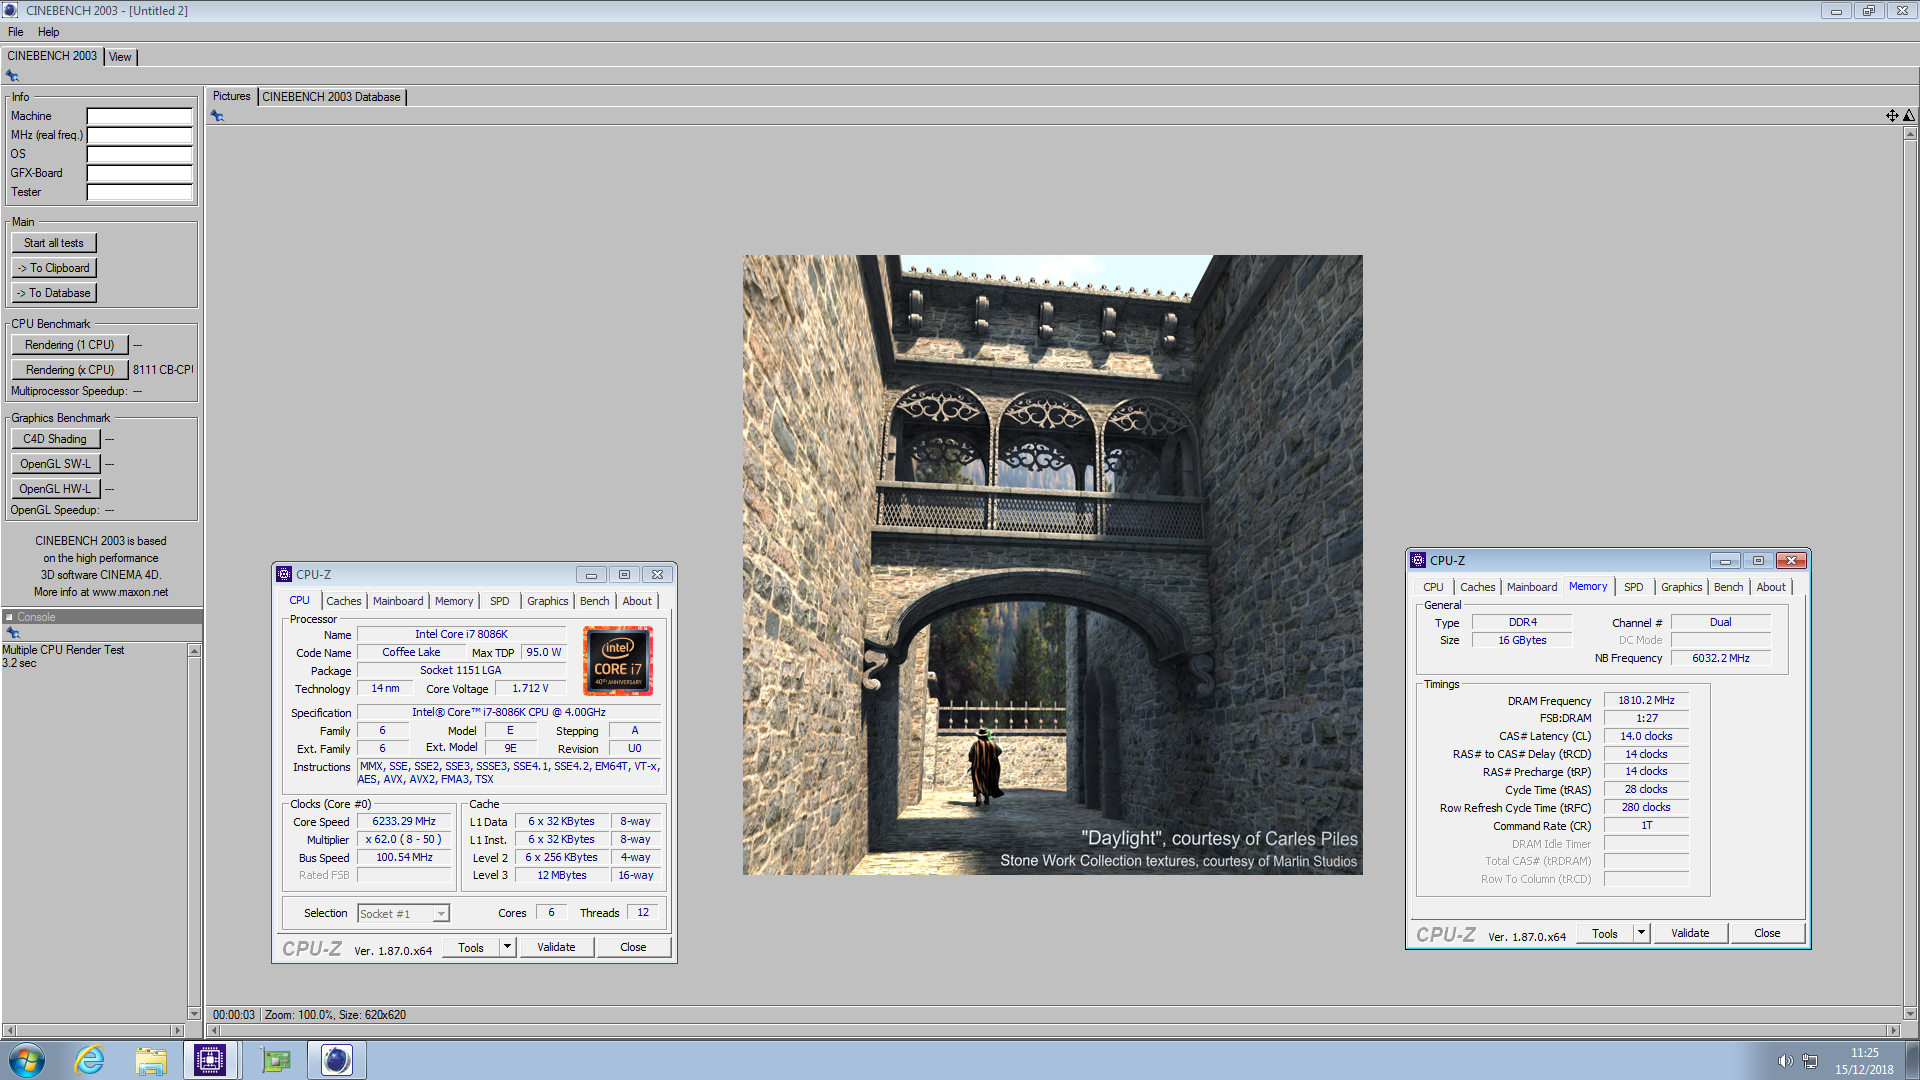Click console scrollbar up arrow
The height and width of the screenshot is (1080, 1920).
[x=194, y=651]
